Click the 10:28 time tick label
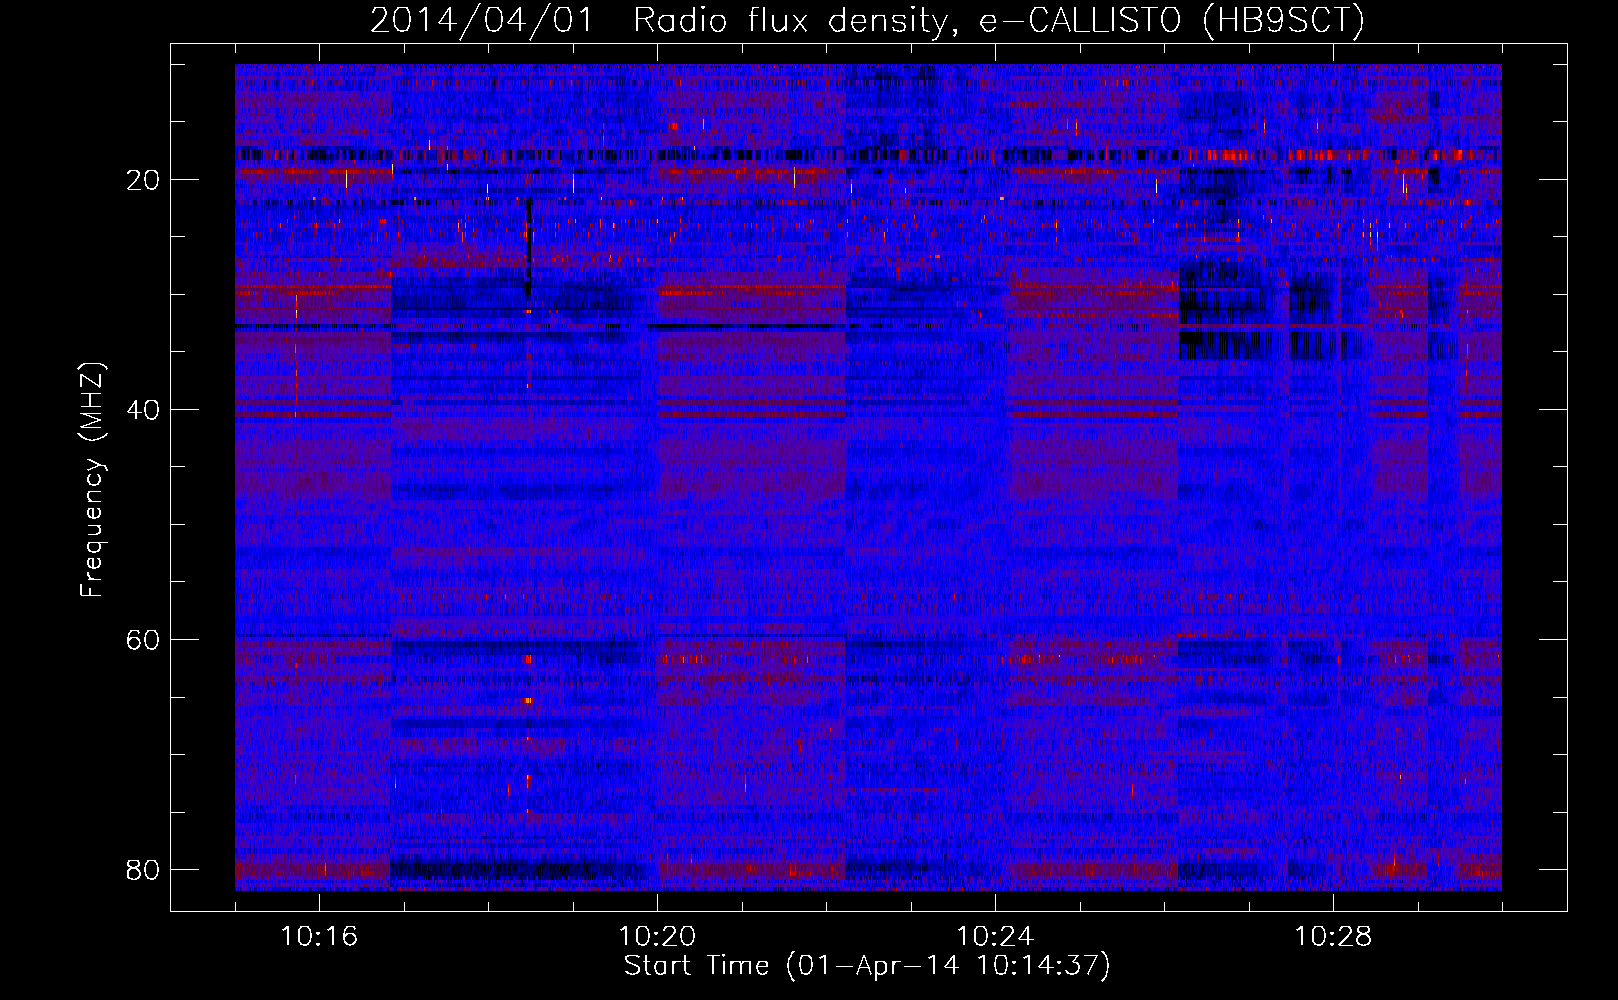The width and height of the screenshot is (1618, 1000). [x=1333, y=937]
